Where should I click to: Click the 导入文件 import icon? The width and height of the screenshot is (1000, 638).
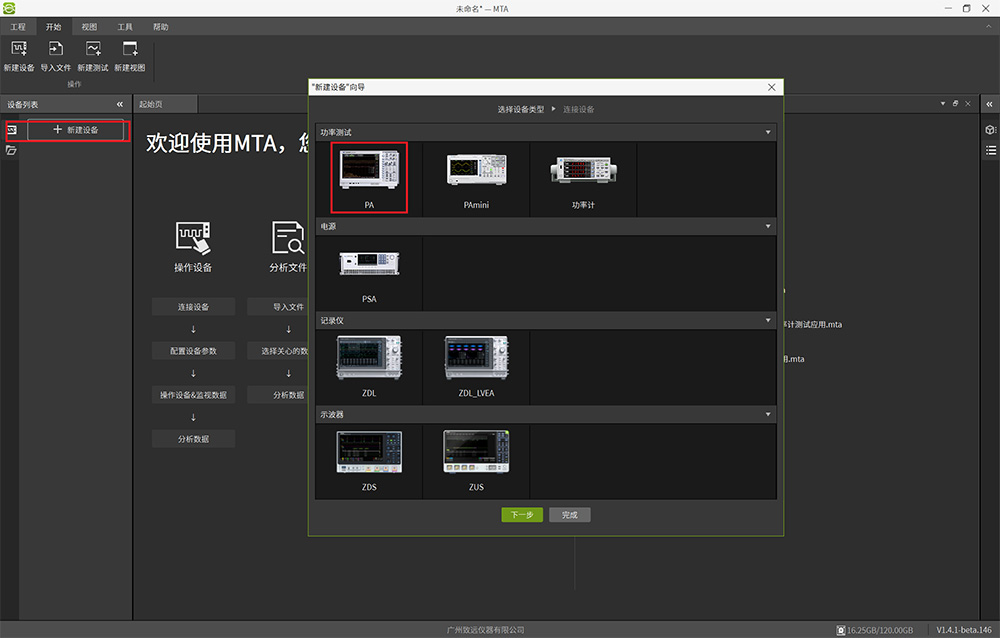tap(56, 50)
